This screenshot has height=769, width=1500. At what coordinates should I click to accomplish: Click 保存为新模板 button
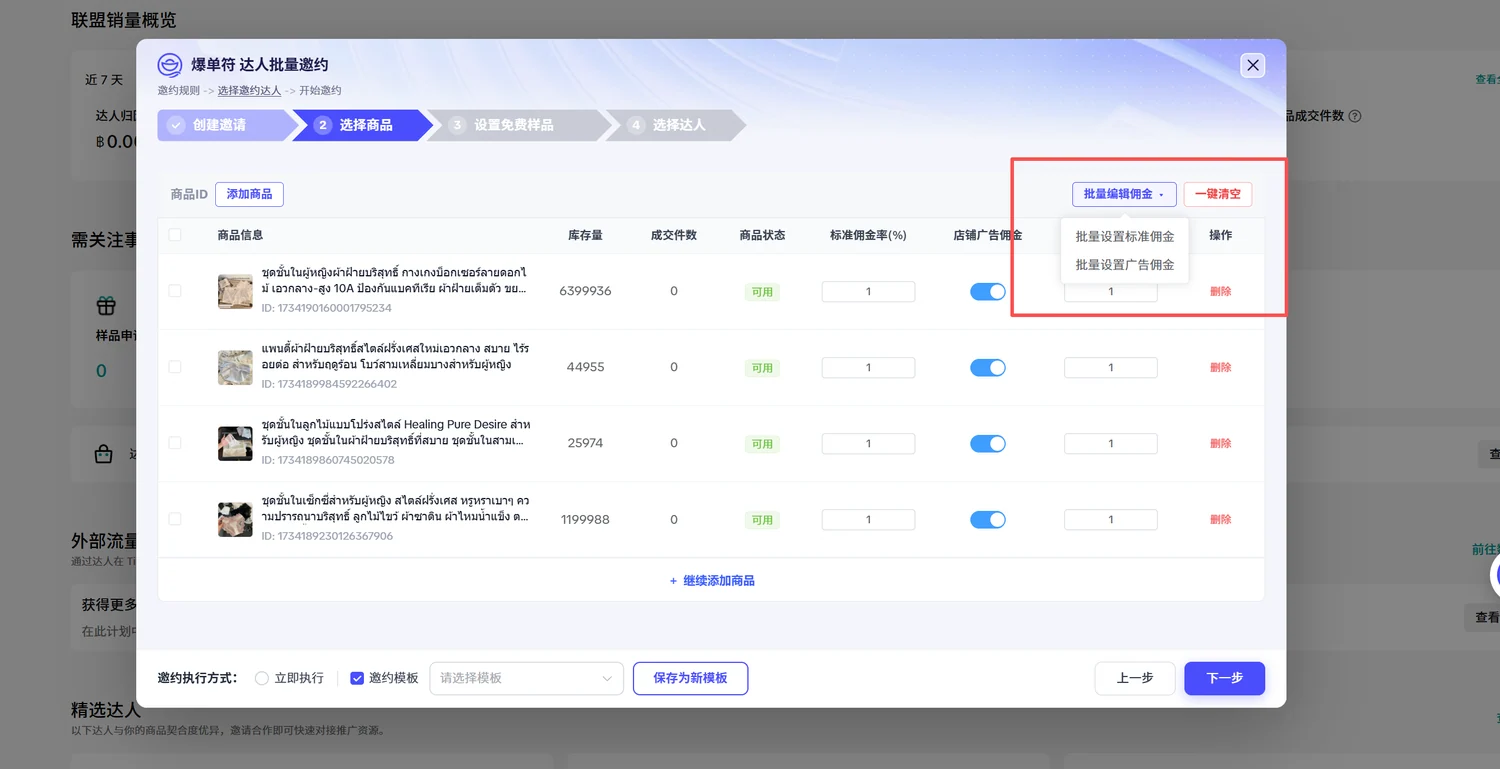tap(690, 678)
